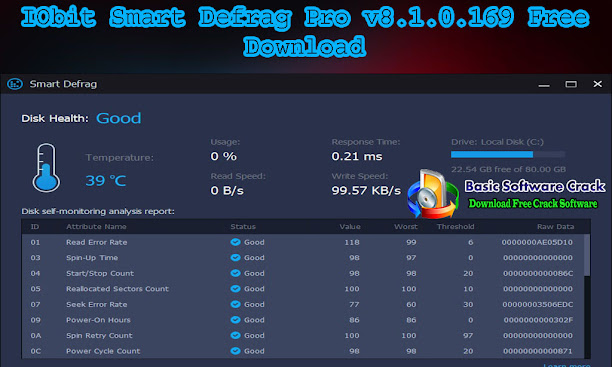Click raw data 0000000AE05D10

[x=537, y=242]
